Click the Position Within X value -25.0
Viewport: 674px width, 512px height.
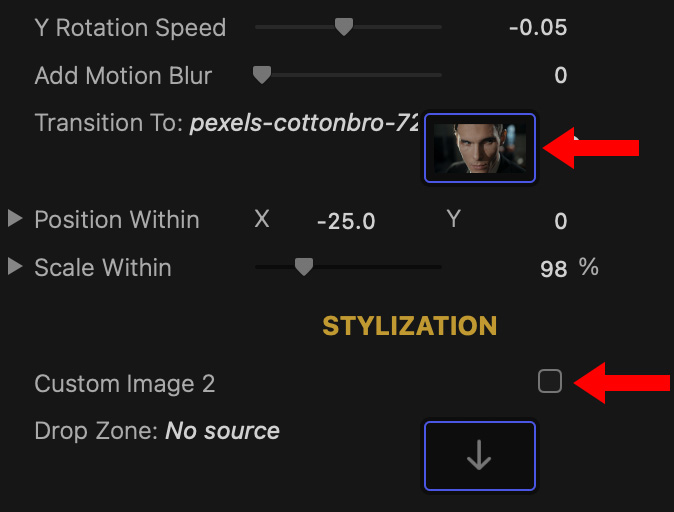[x=346, y=221]
